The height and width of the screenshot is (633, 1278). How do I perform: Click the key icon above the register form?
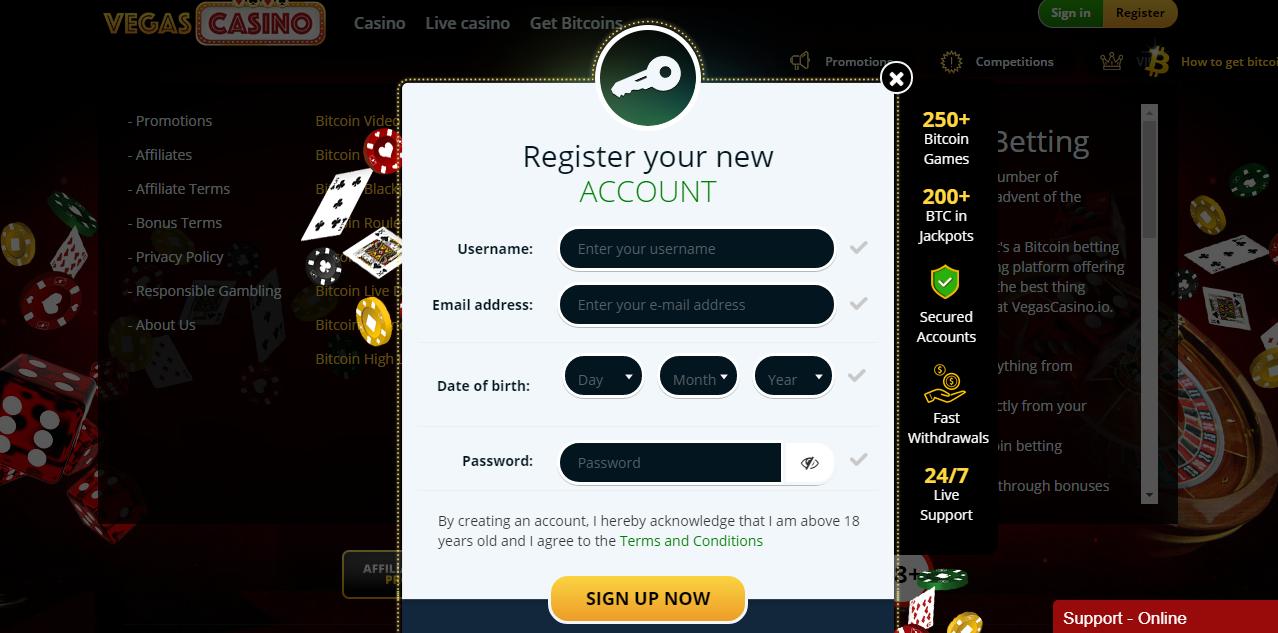647,77
